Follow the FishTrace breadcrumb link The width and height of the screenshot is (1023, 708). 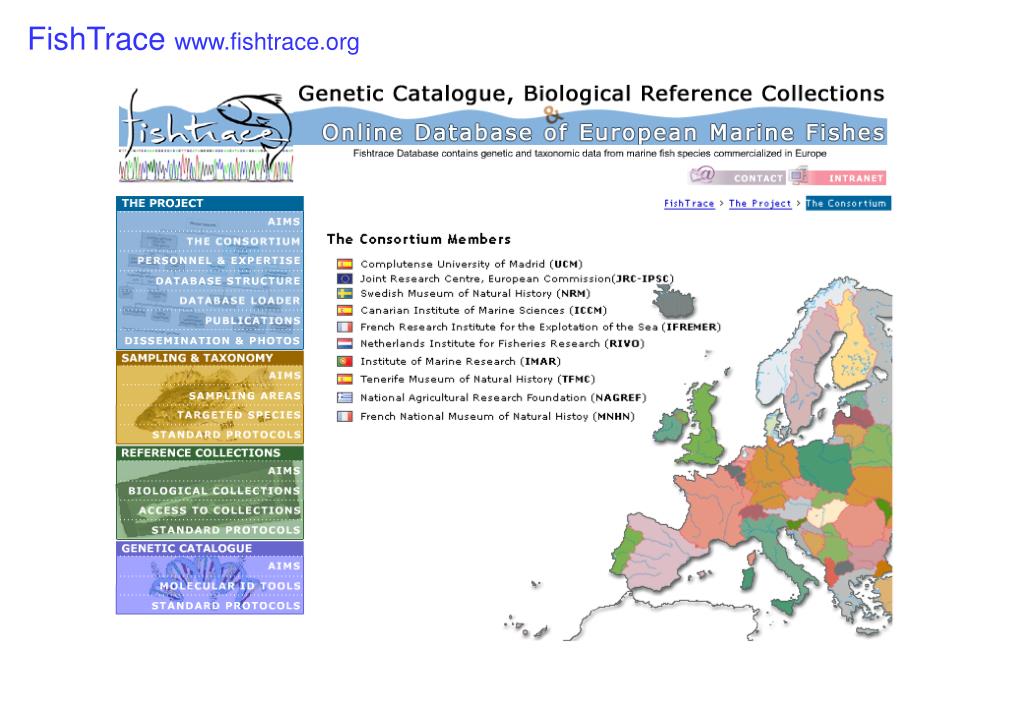click(689, 204)
